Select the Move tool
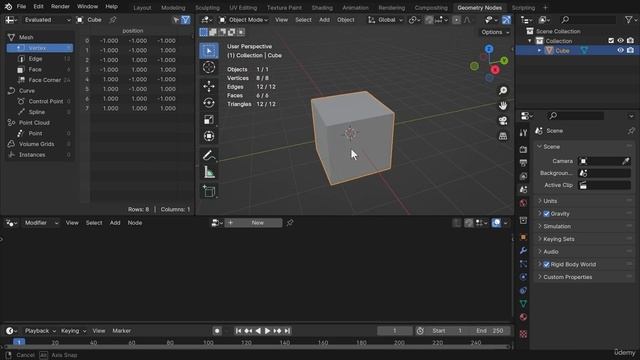 (x=209, y=86)
